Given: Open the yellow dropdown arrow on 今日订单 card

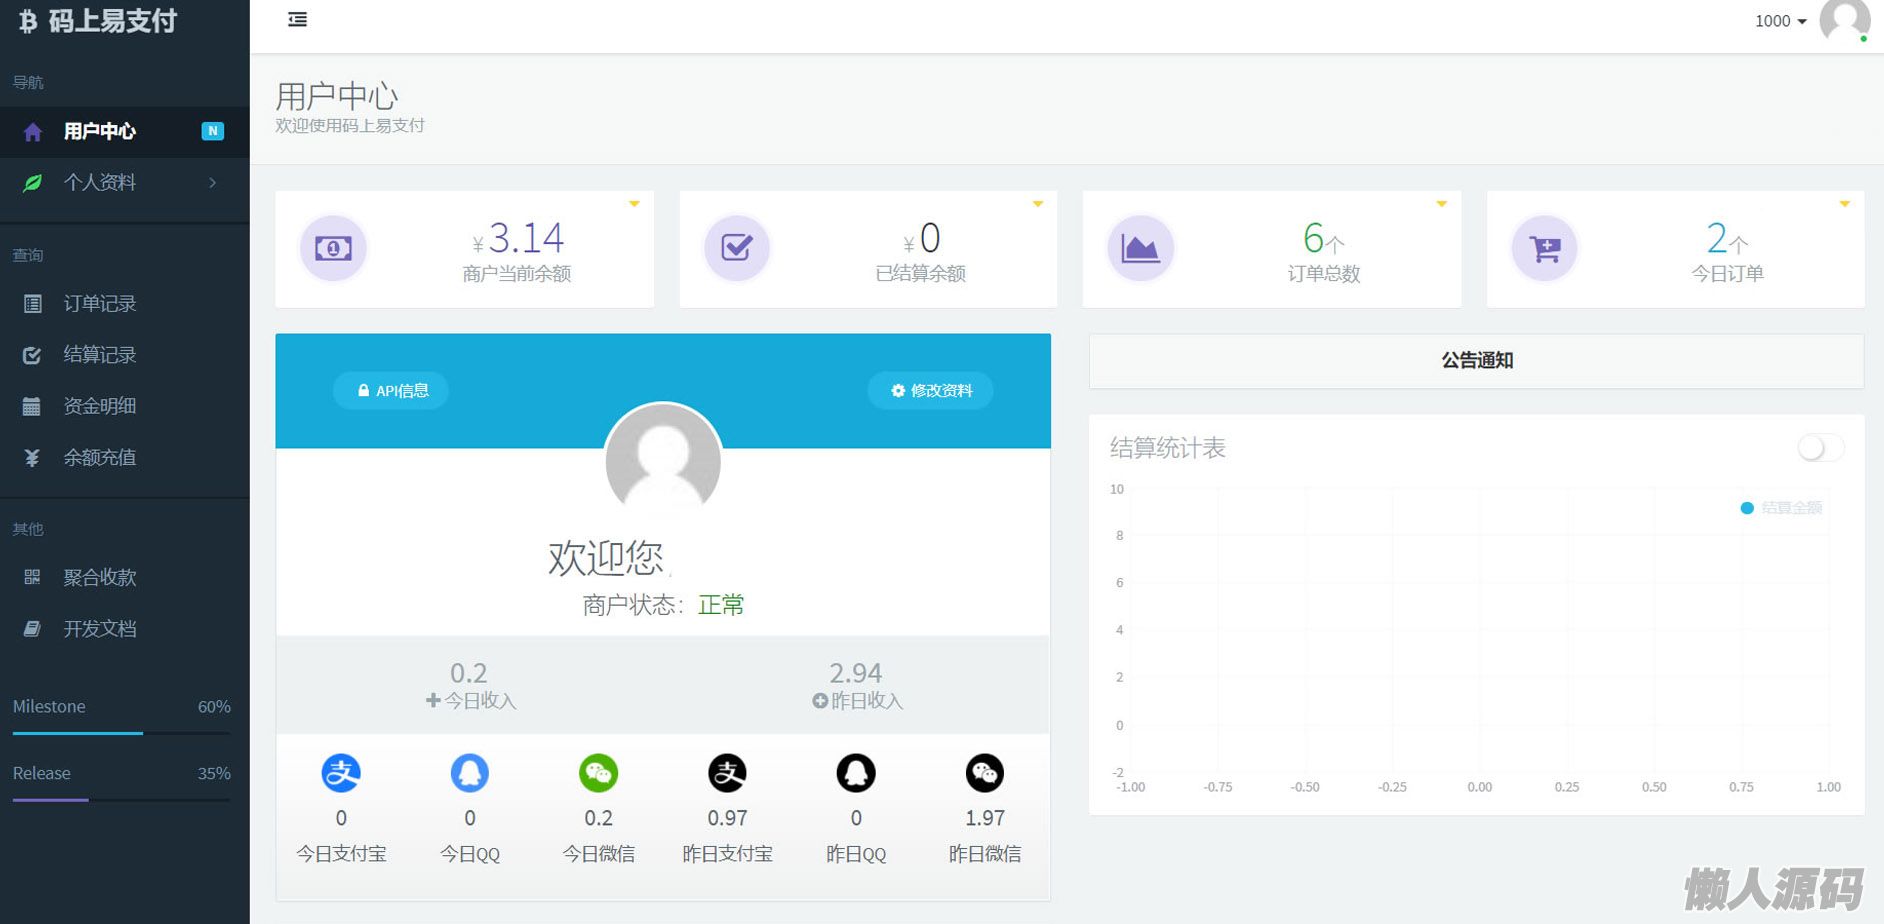Looking at the screenshot, I should pos(1844,204).
